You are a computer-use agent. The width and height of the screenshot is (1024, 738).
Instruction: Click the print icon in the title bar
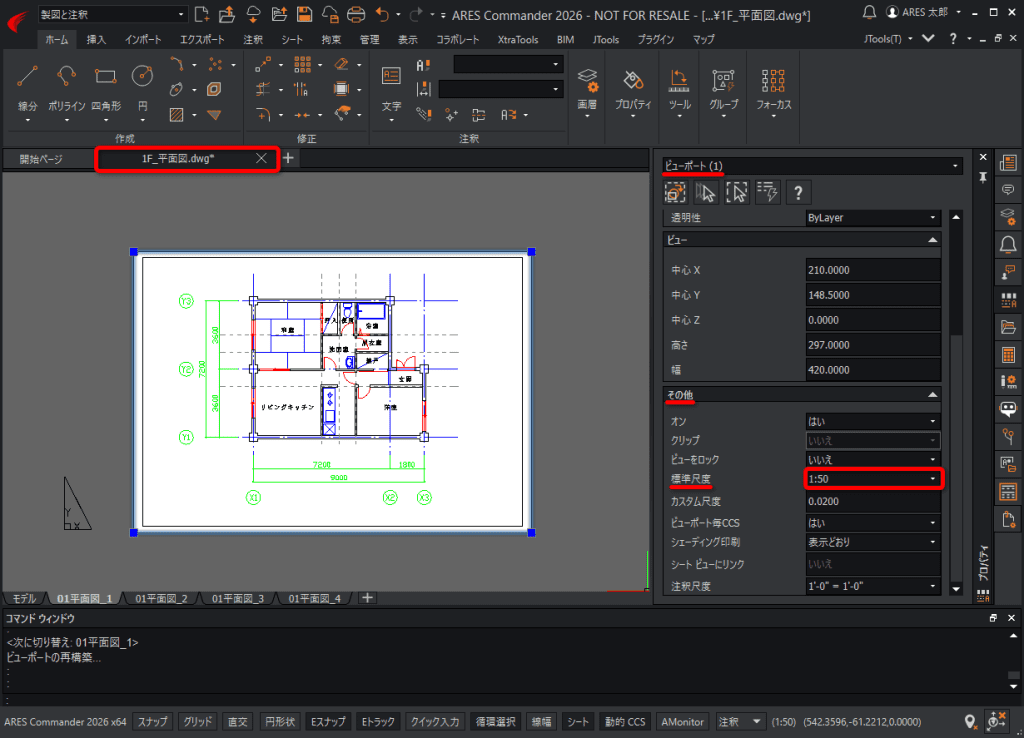point(355,14)
